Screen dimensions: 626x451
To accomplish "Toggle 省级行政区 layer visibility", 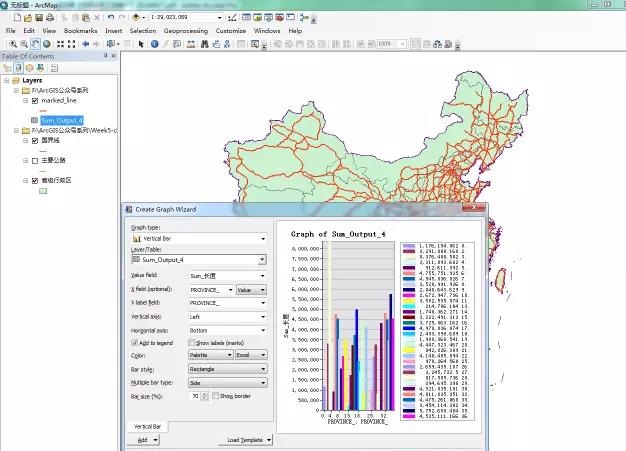I will pos(35,180).
